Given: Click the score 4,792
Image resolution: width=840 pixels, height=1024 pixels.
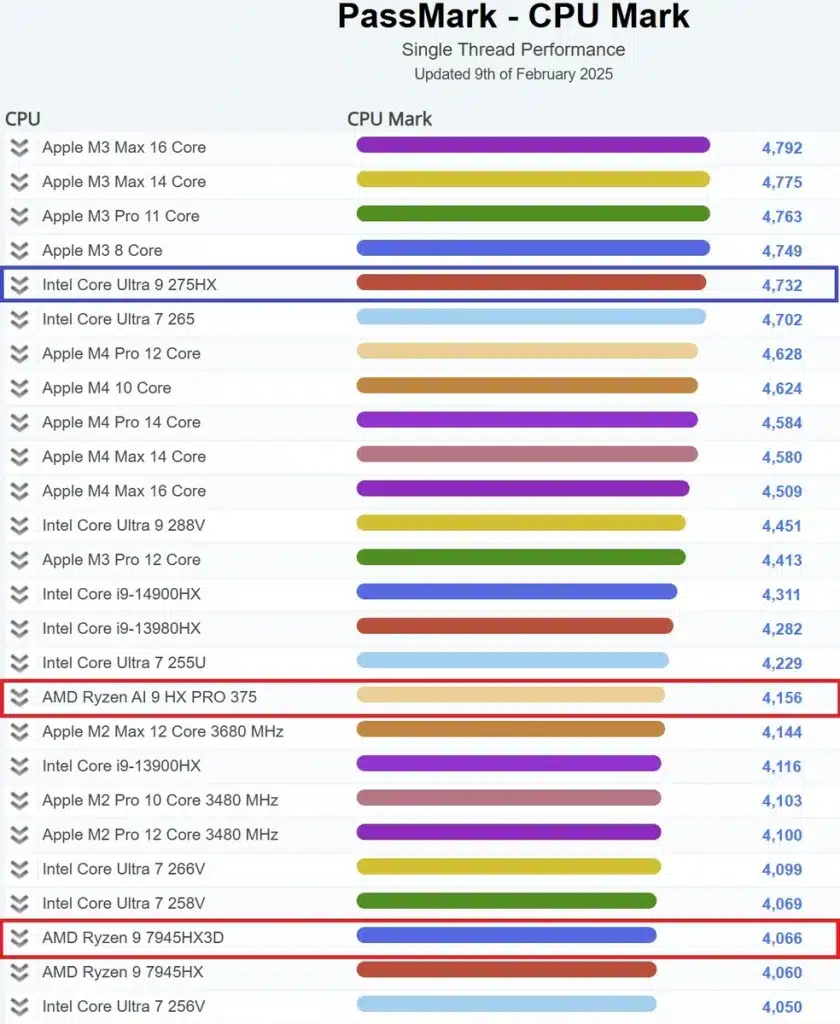Looking at the screenshot, I should coord(782,148).
